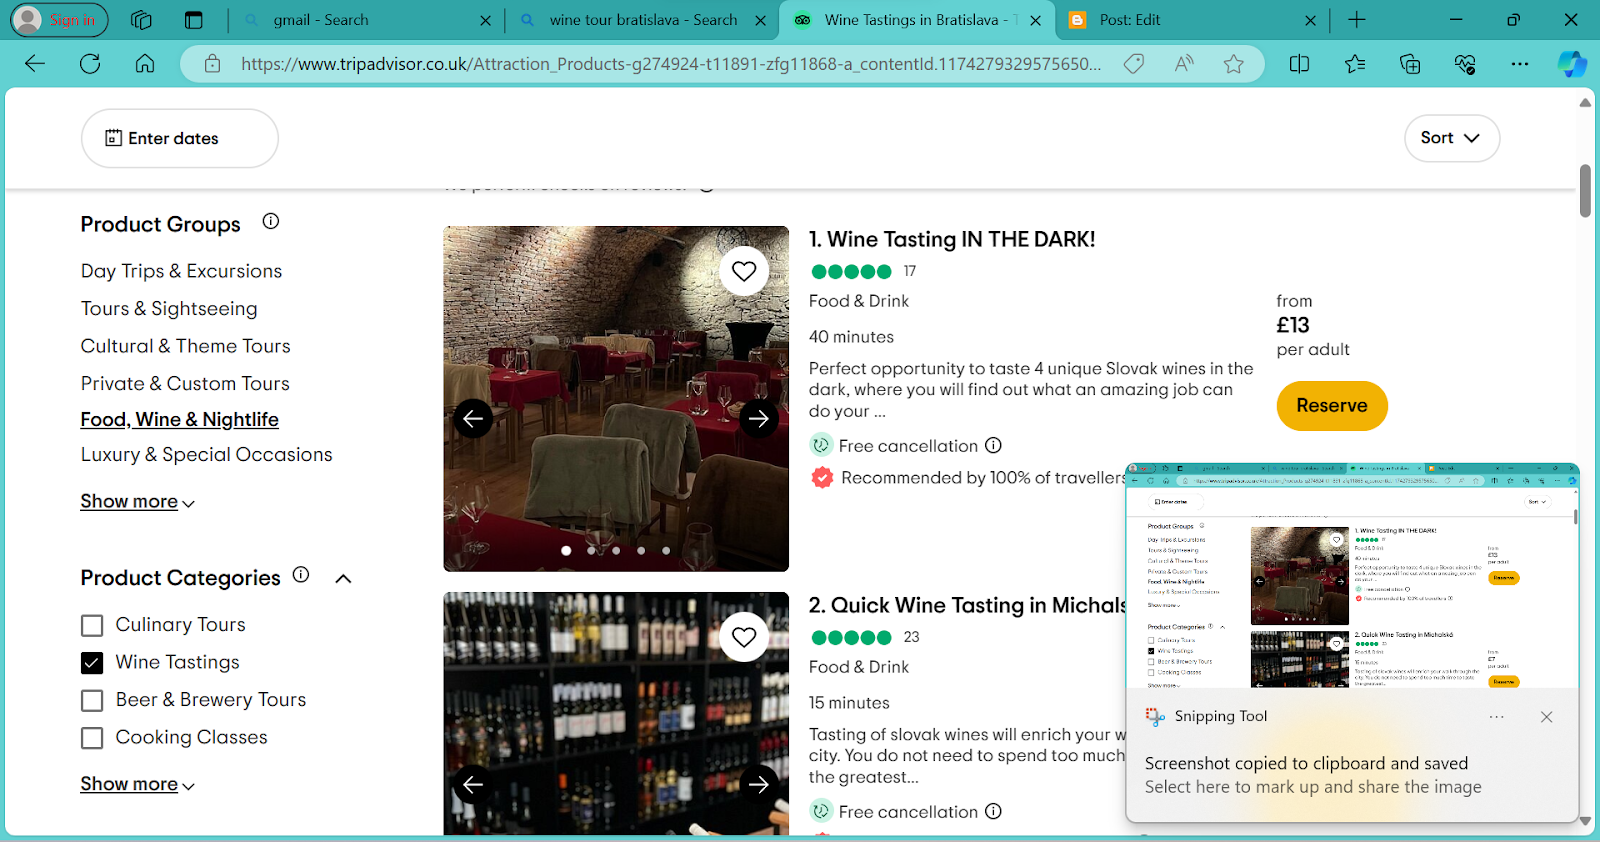Open Collections icon in toolbar
1600x842 pixels.
tap(1410, 64)
